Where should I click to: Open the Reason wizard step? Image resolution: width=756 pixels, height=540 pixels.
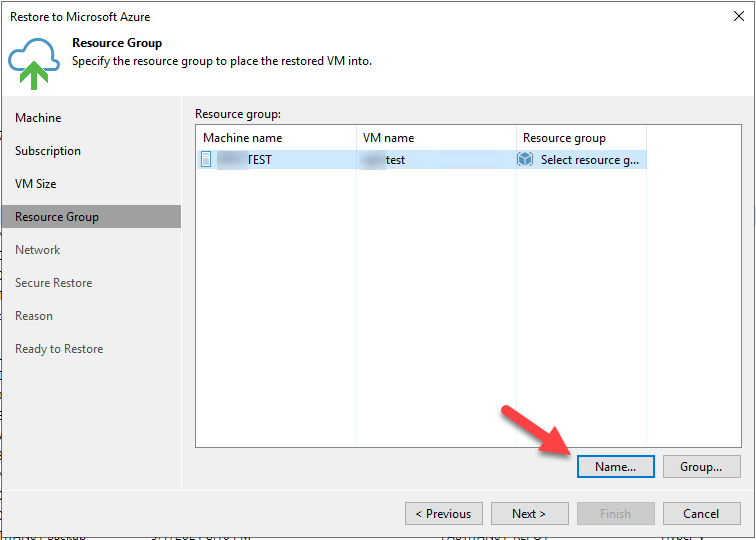[x=34, y=316]
